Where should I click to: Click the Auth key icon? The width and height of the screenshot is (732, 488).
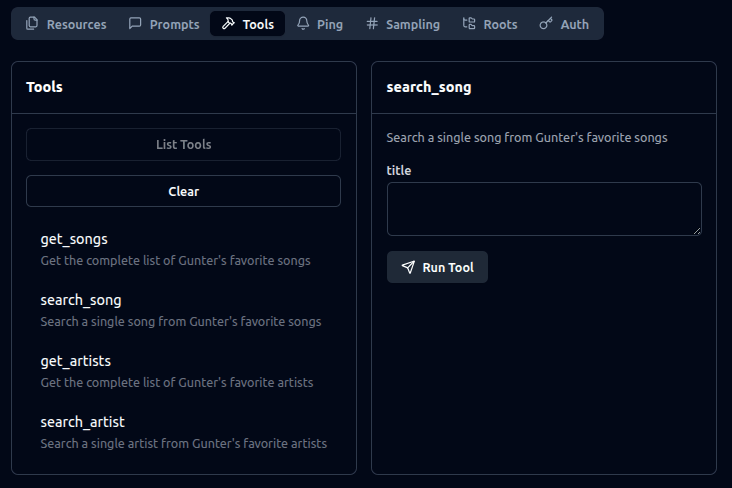click(x=546, y=24)
